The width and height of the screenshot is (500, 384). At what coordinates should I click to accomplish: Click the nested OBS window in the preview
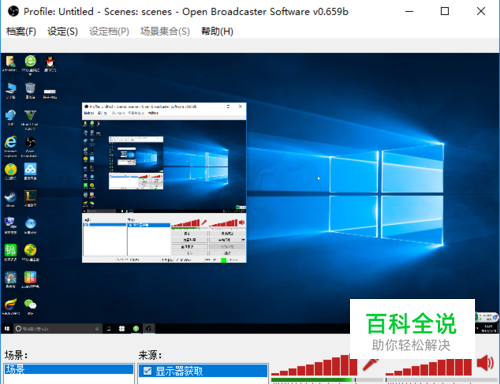pyautogui.click(x=164, y=182)
